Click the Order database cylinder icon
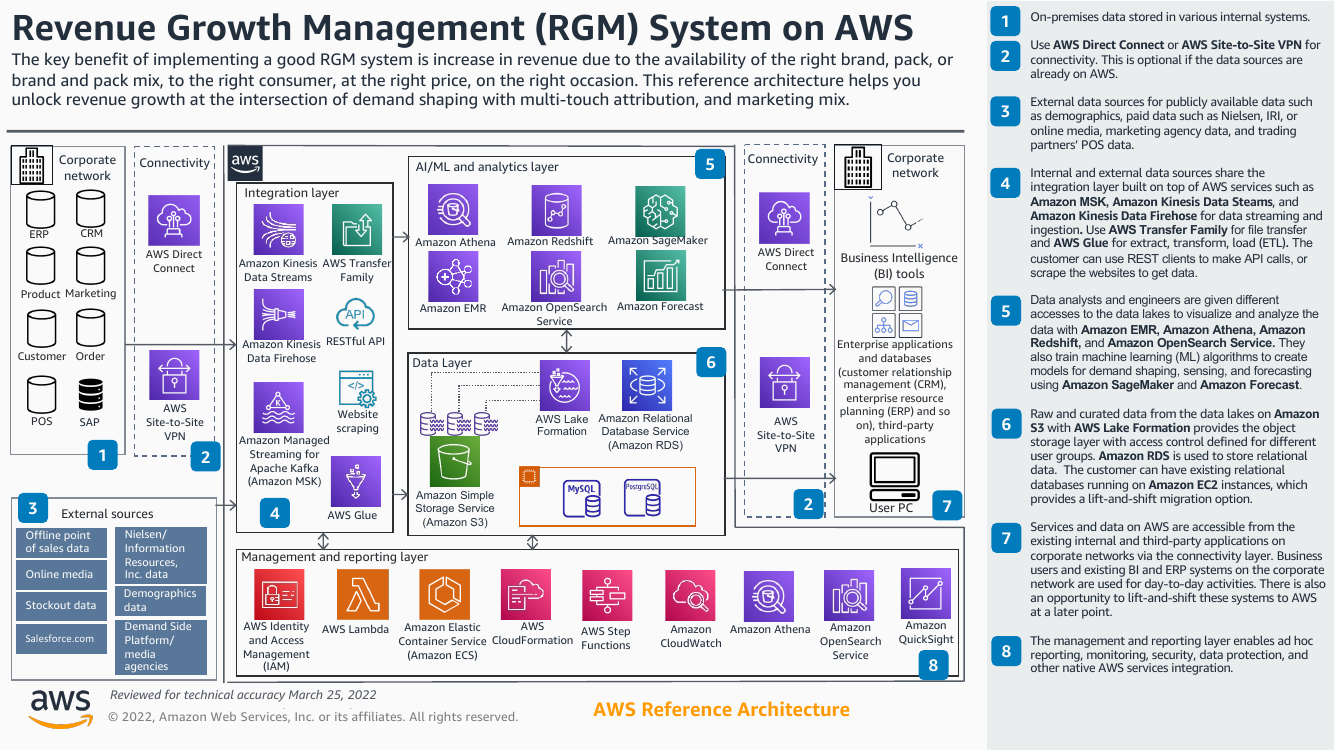Viewport: 1334px width, 750px height. (91, 329)
